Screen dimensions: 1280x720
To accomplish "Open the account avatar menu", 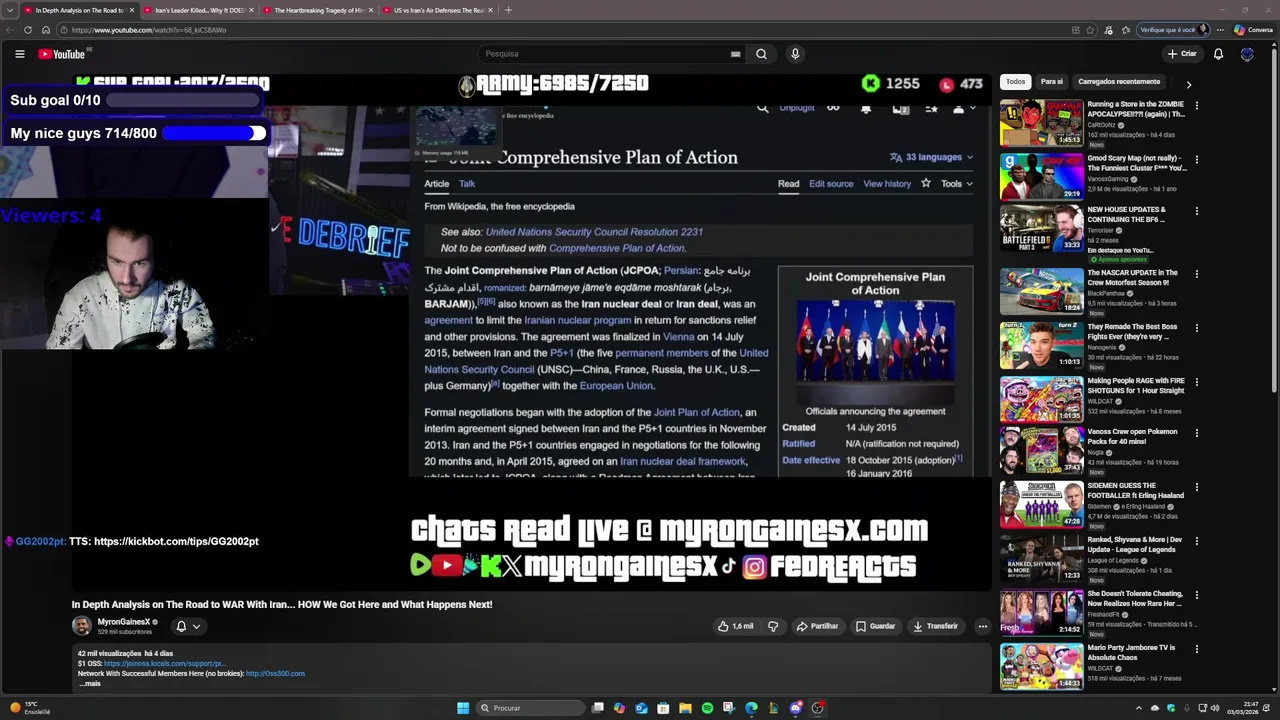I will coord(1247,54).
